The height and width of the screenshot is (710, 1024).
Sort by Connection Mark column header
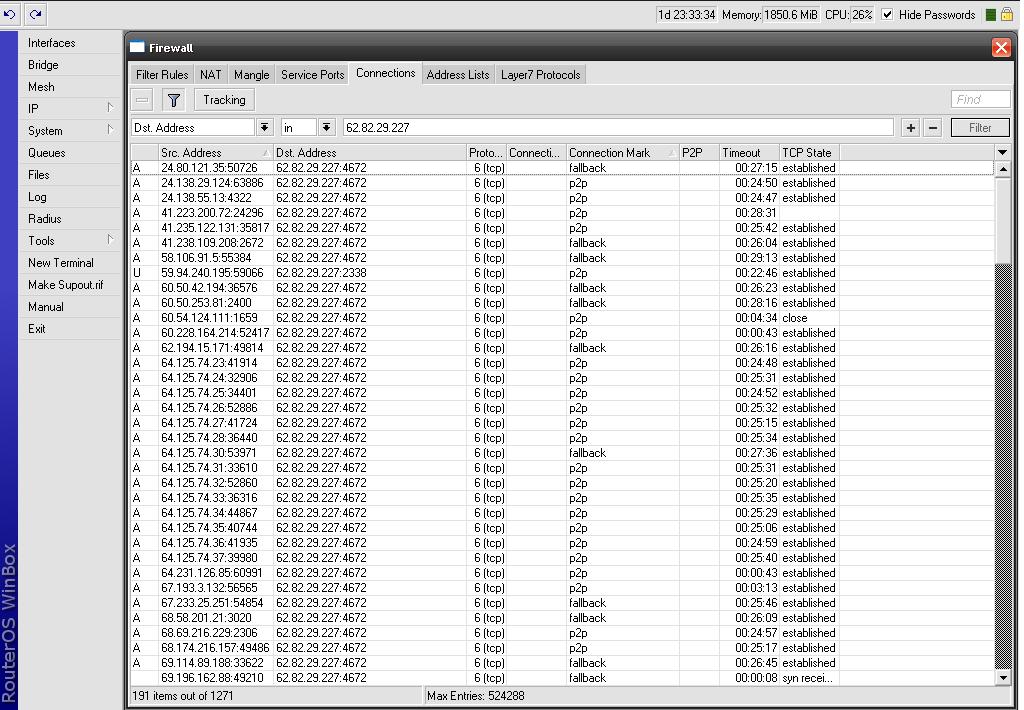[622, 152]
